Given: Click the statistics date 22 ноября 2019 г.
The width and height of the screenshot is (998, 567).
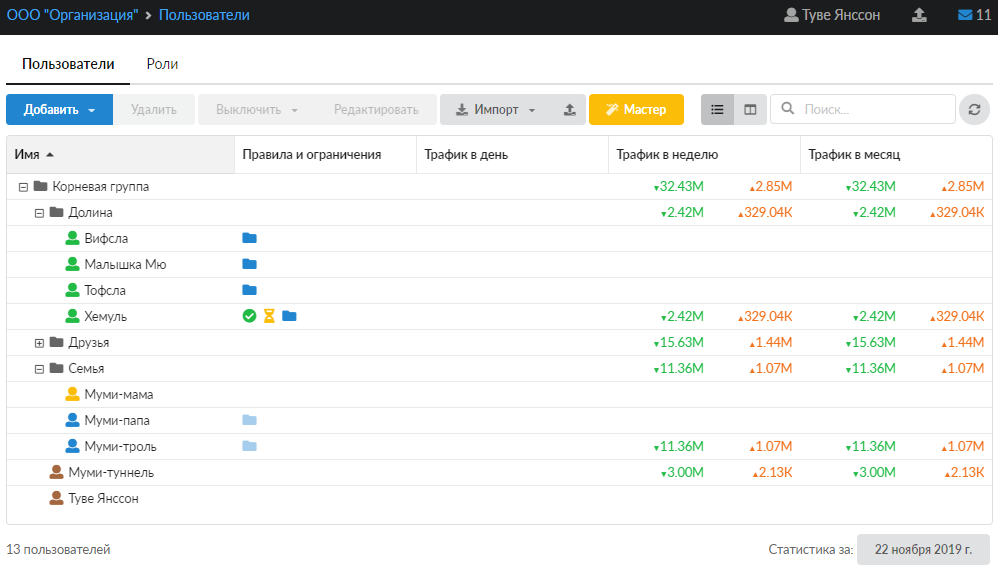Looking at the screenshot, I should pos(923,549).
